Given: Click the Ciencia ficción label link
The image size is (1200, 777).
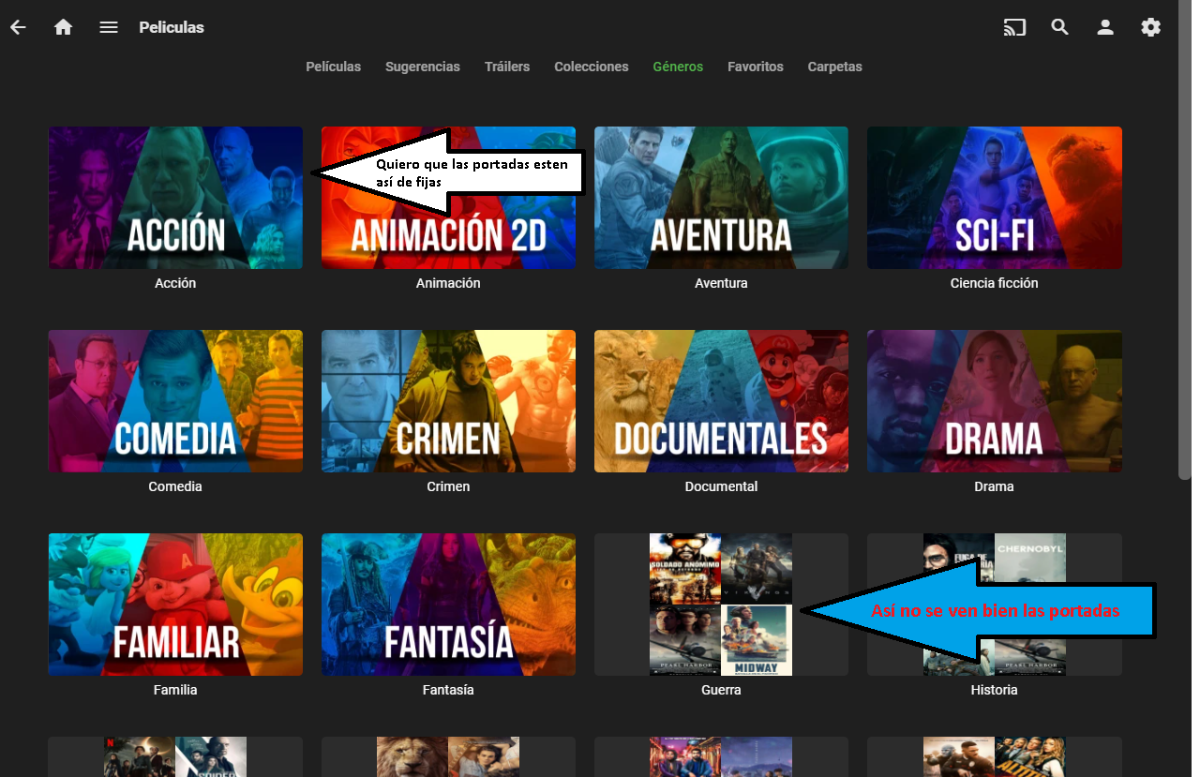Looking at the screenshot, I should (x=994, y=283).
